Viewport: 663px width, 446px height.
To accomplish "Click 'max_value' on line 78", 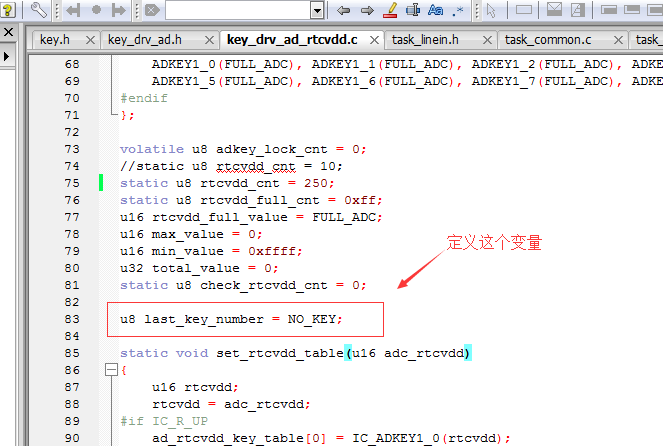I will pos(188,234).
